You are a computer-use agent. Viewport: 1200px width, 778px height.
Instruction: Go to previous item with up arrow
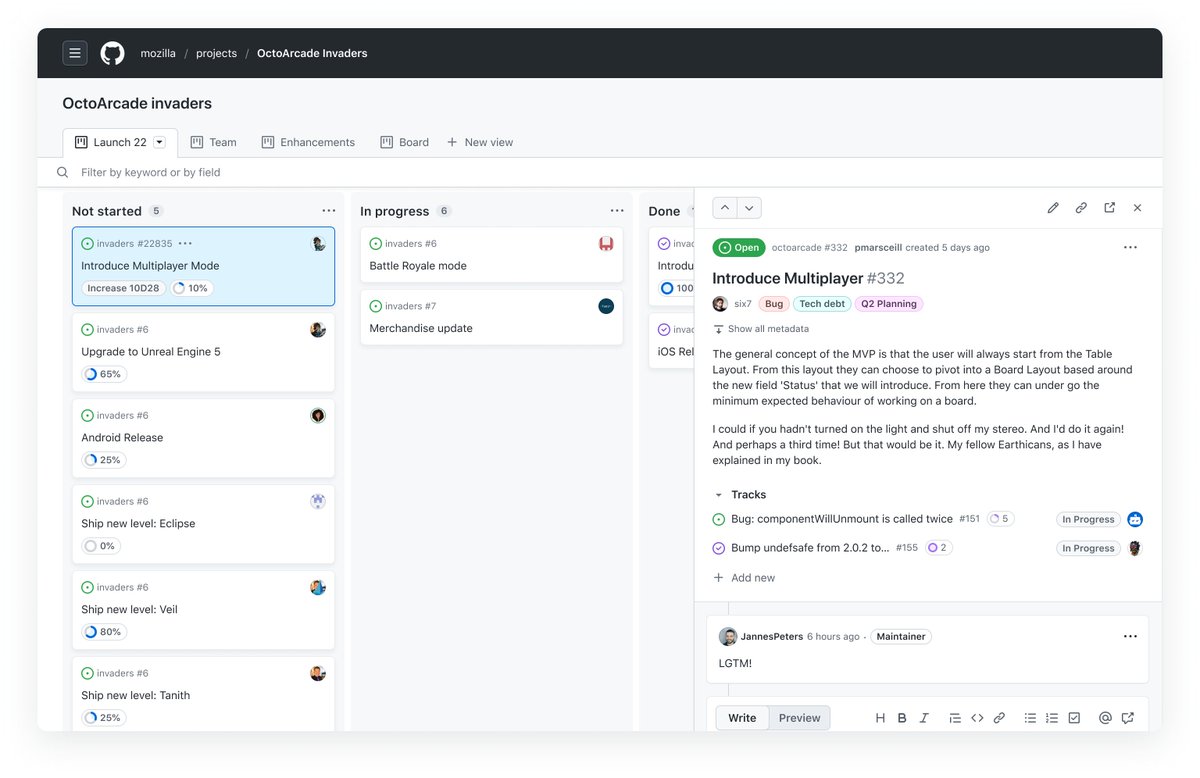tap(725, 208)
